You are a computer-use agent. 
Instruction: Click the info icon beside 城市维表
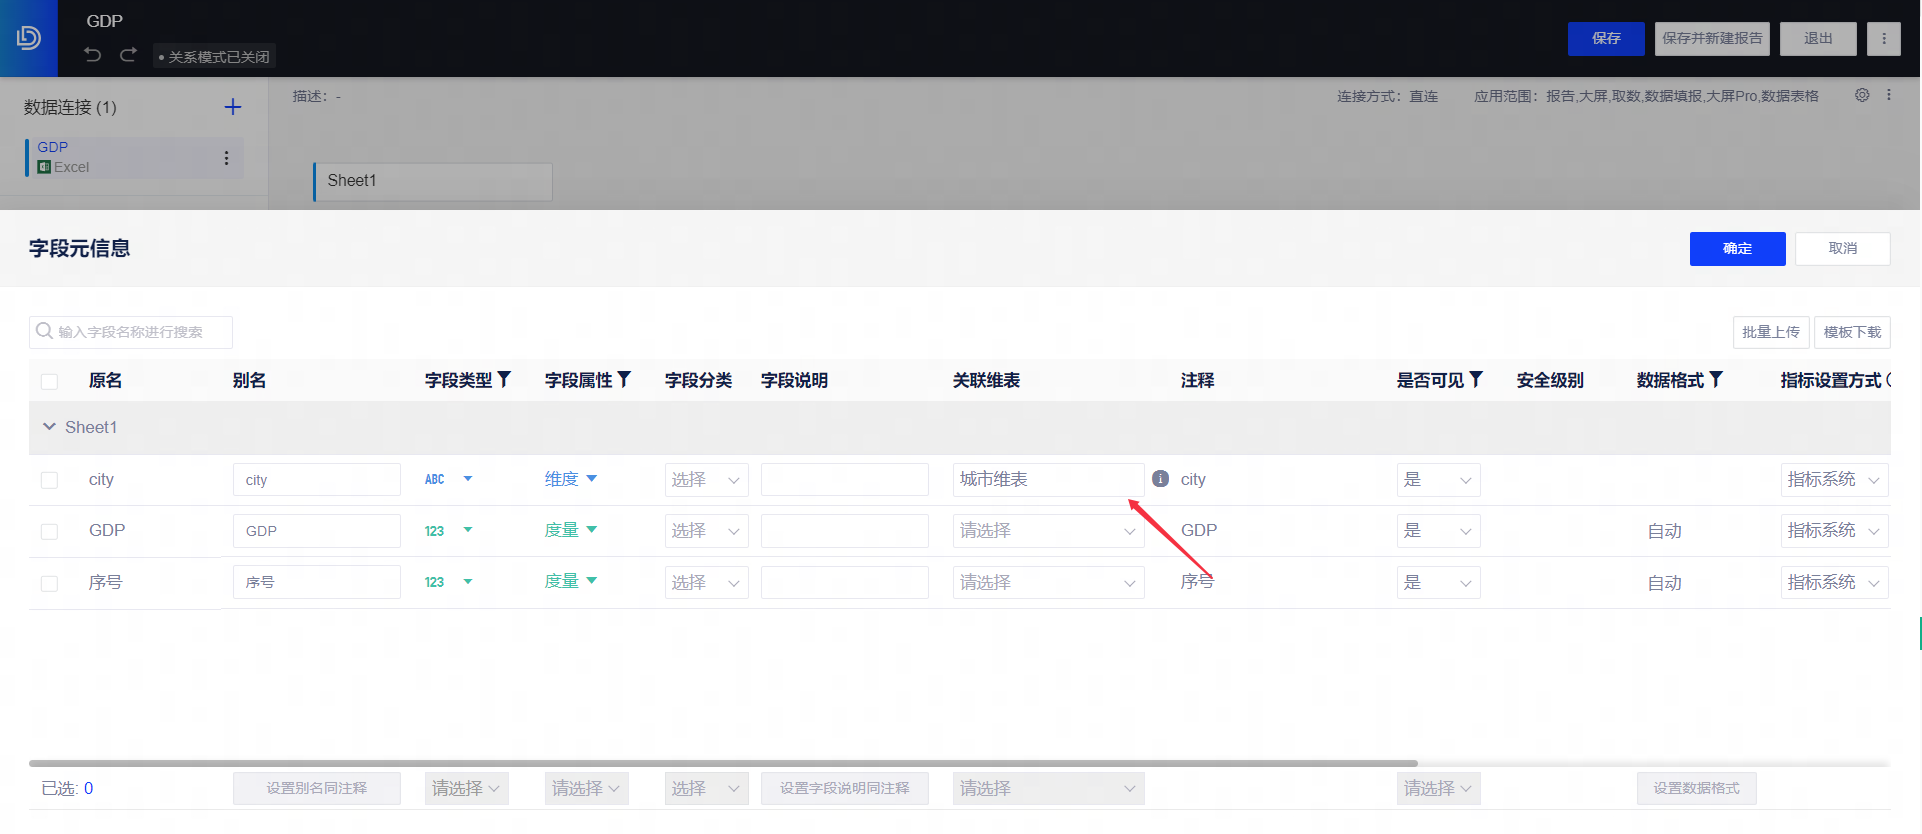(1160, 479)
